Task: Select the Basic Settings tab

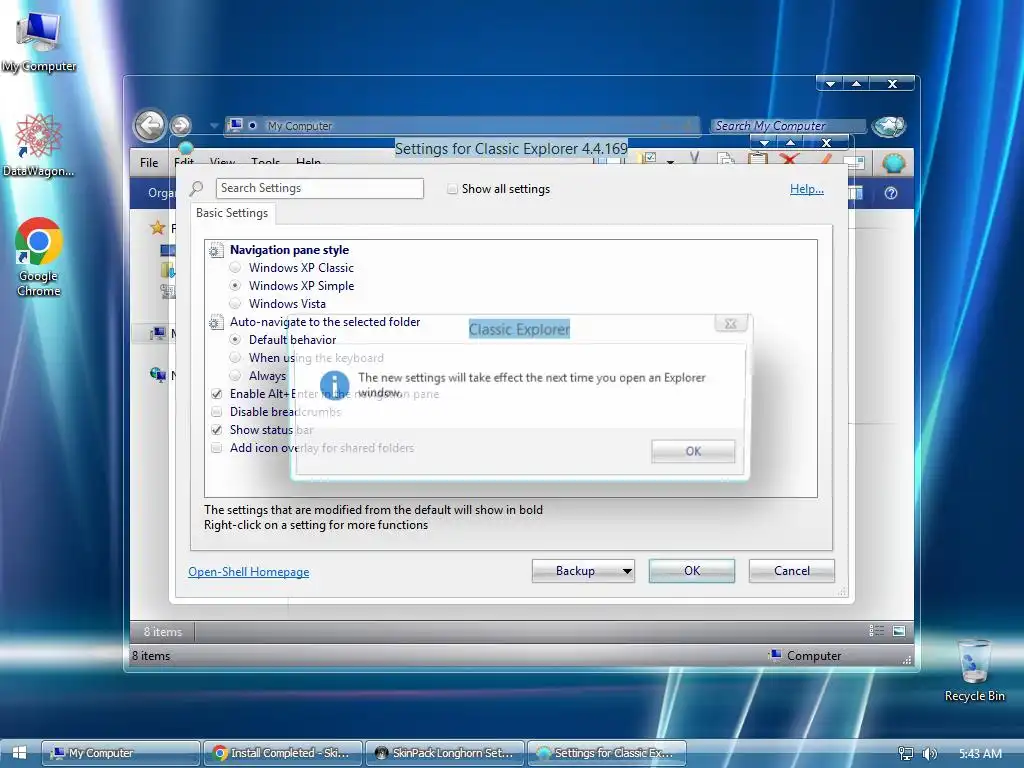Action: point(232,213)
